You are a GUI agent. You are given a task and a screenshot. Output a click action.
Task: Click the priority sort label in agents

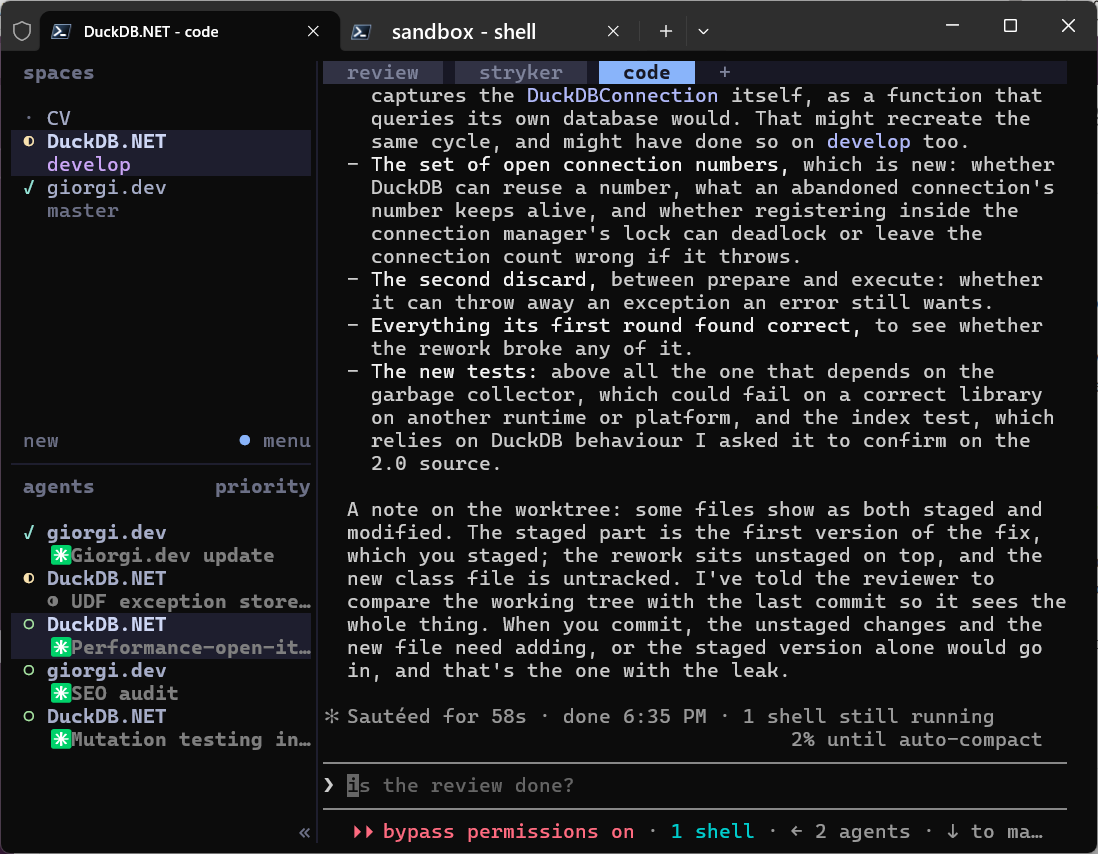(263, 486)
